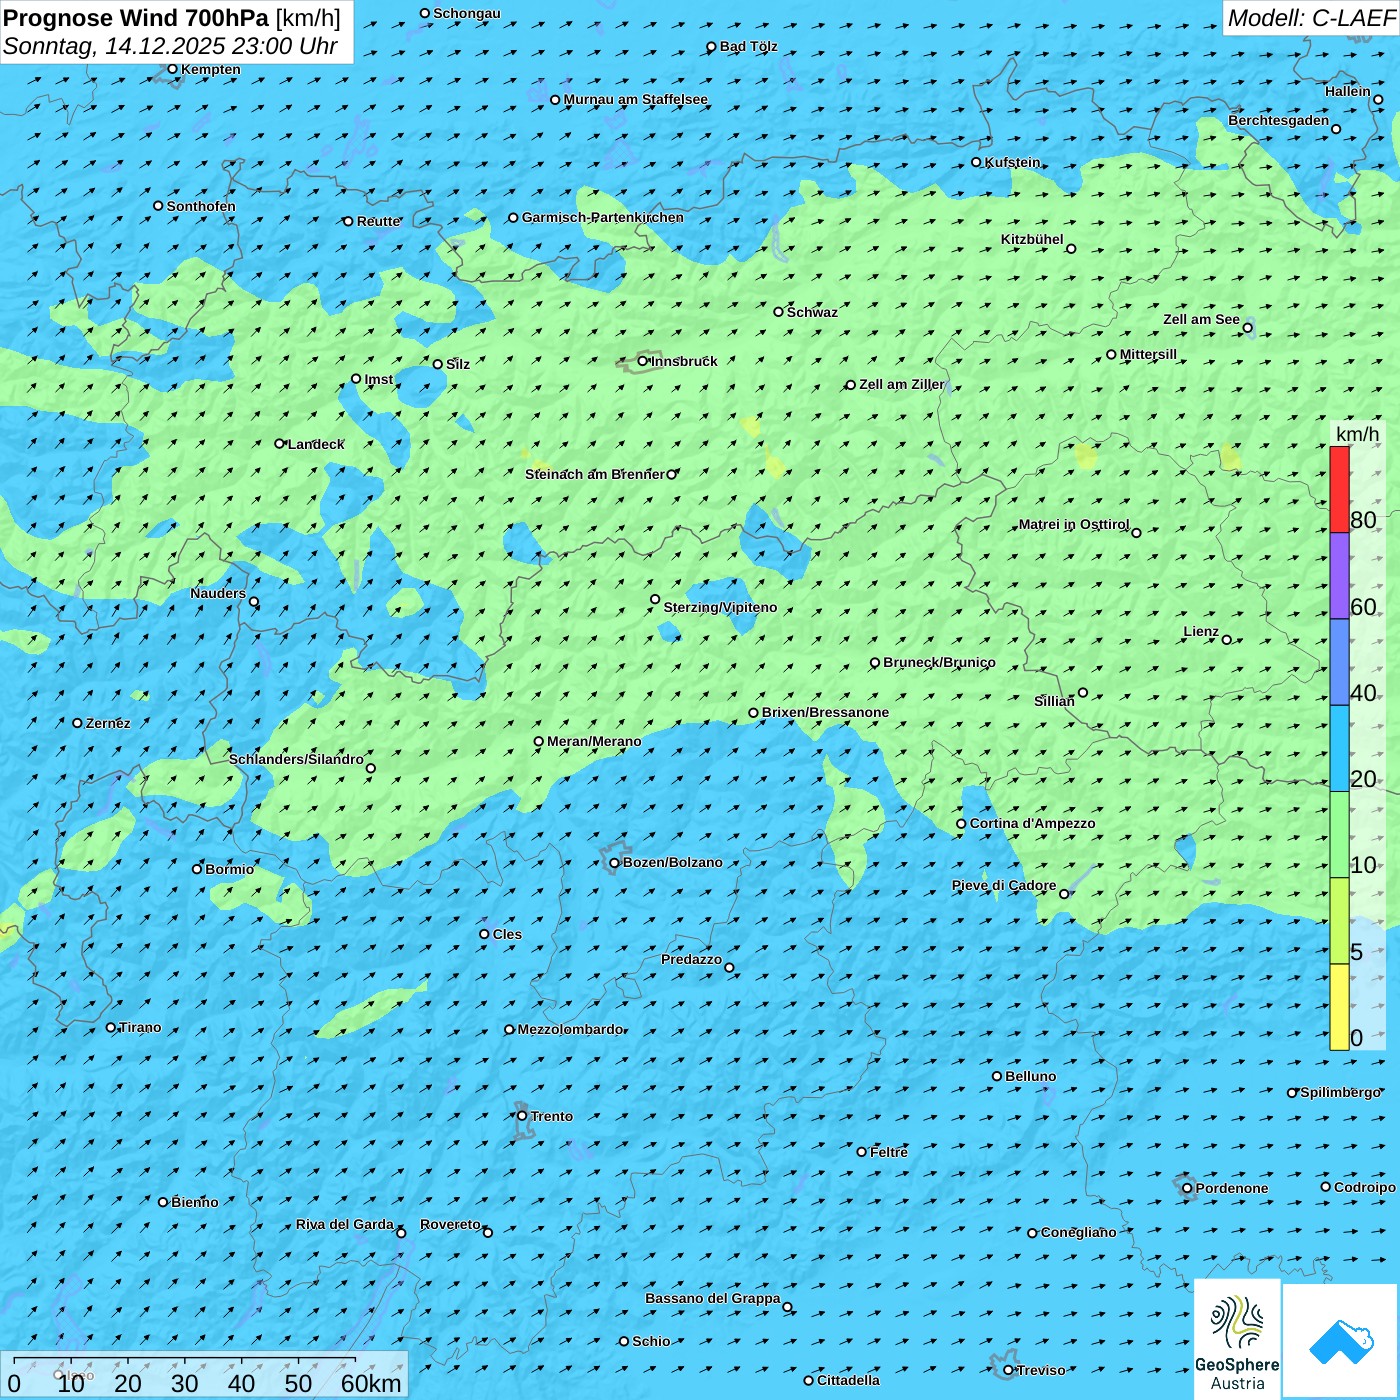Viewport: 1400px width, 1400px height.
Task: Click the Lienz location marker
Action: (1227, 640)
